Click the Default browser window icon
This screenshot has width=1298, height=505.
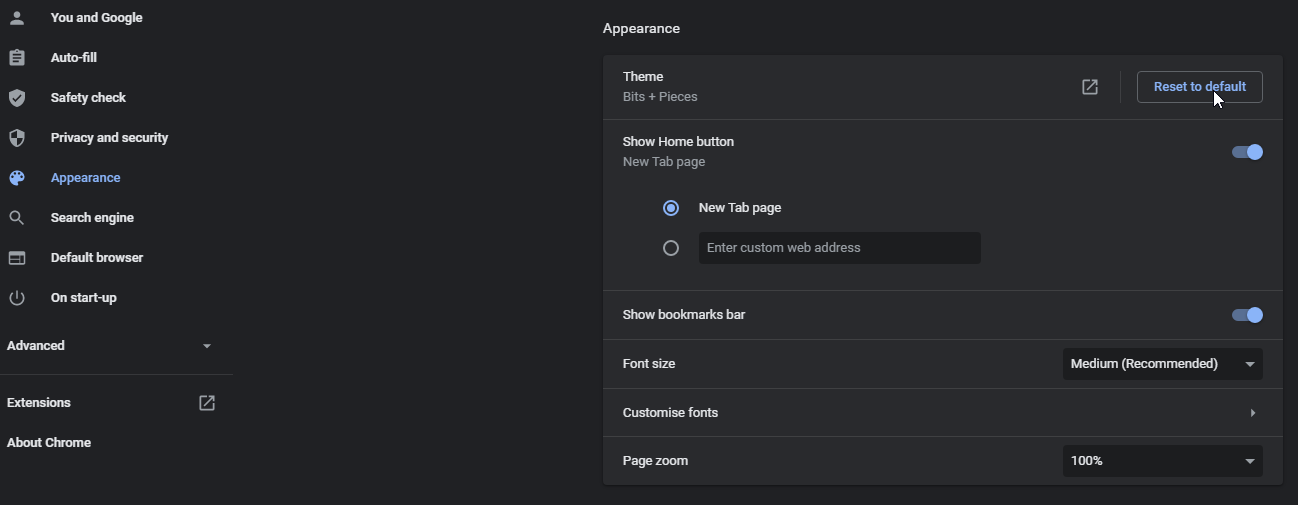16,258
